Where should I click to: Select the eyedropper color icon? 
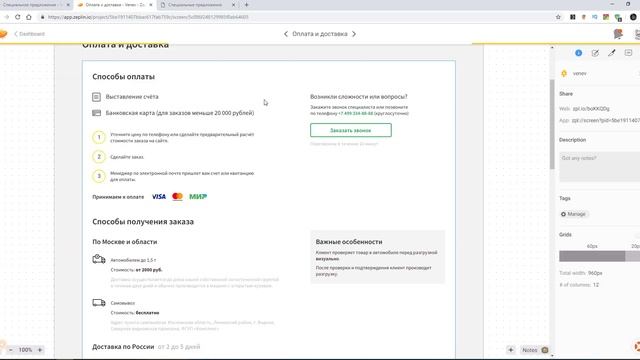click(x=611, y=53)
